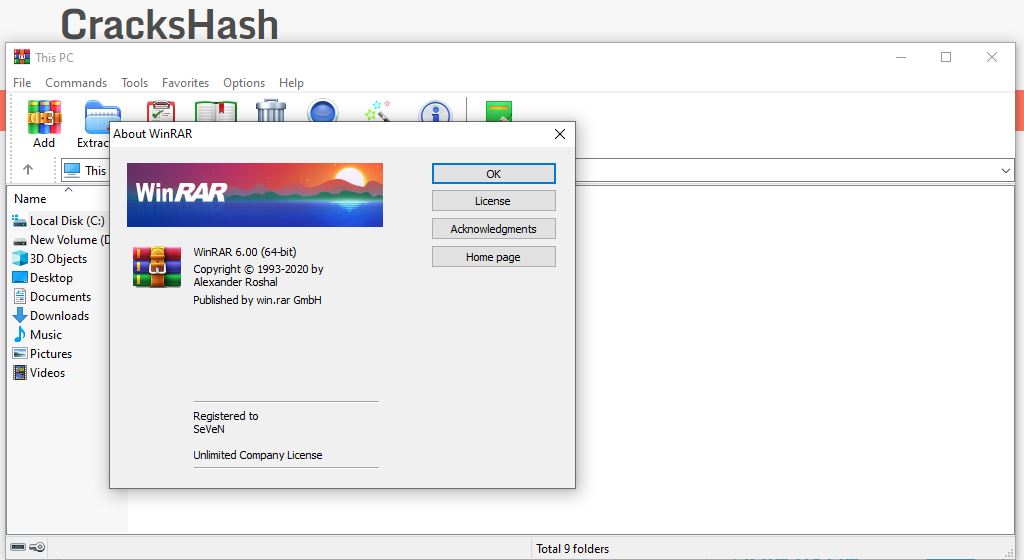The width and height of the screenshot is (1024, 560).
Task: Open the File menu
Action: pos(22,83)
